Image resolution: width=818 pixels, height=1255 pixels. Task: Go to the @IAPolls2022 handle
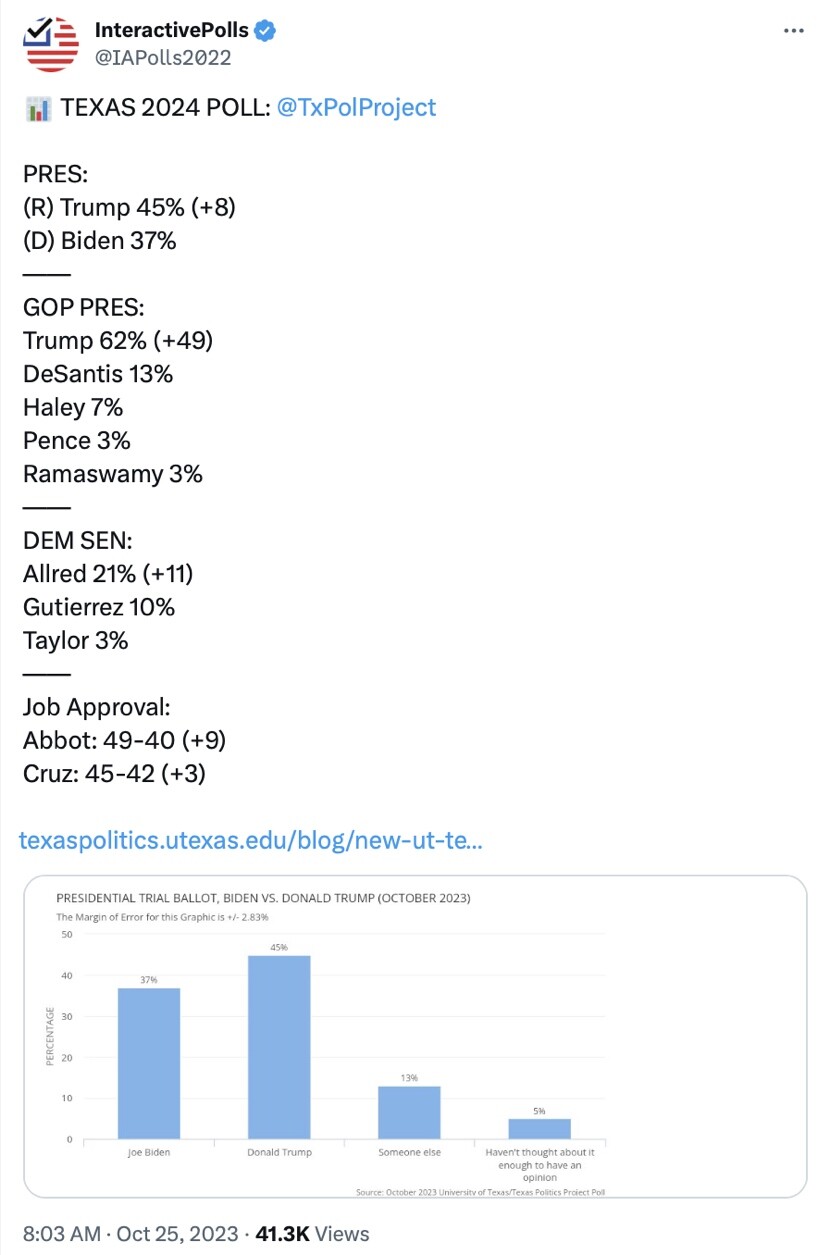[163, 57]
